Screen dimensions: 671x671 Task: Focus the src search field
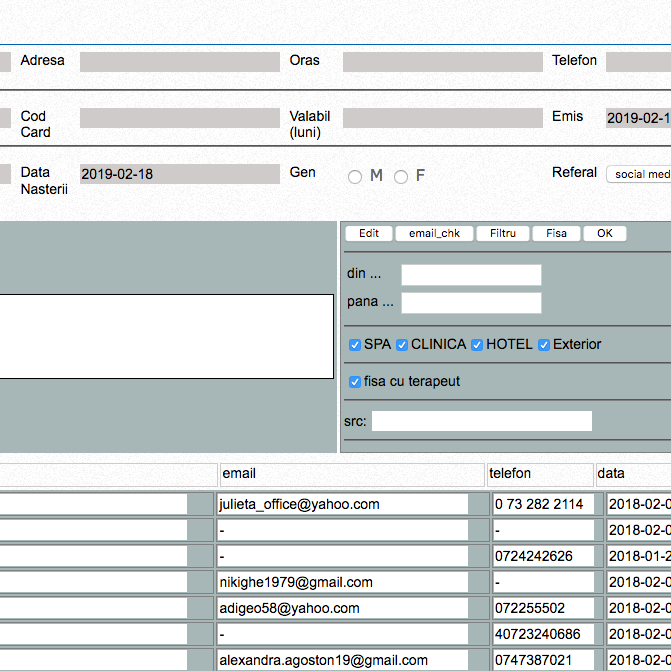(x=481, y=421)
